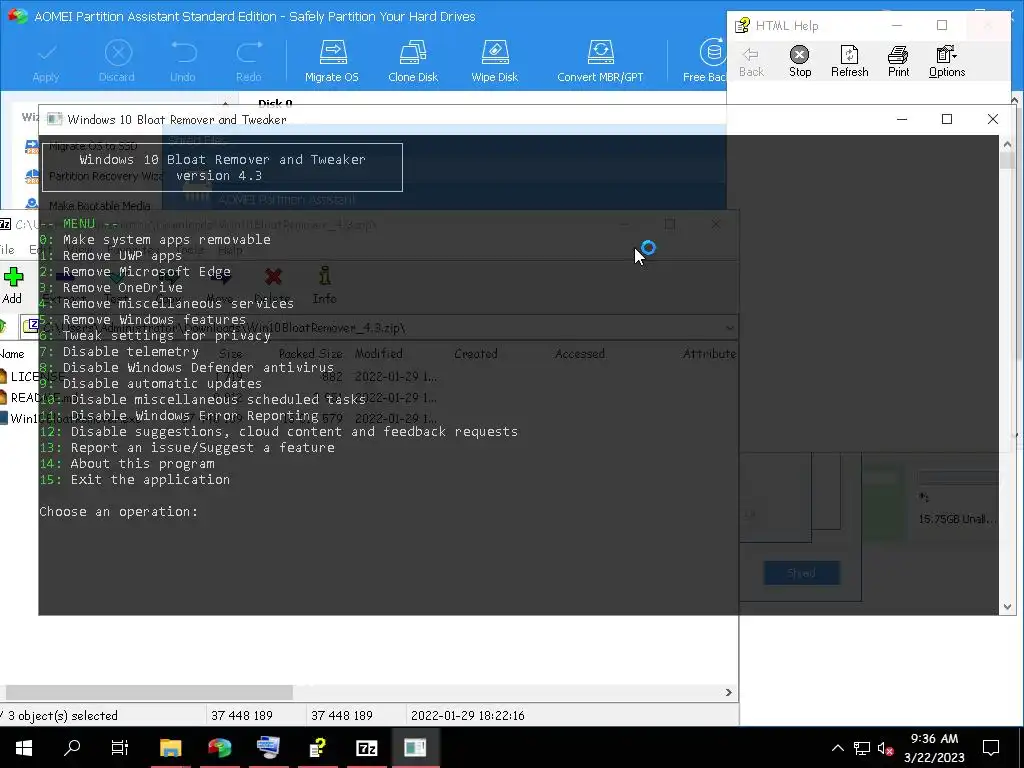Click Bloat Remover scrollbar up arrow

pos(1007,144)
